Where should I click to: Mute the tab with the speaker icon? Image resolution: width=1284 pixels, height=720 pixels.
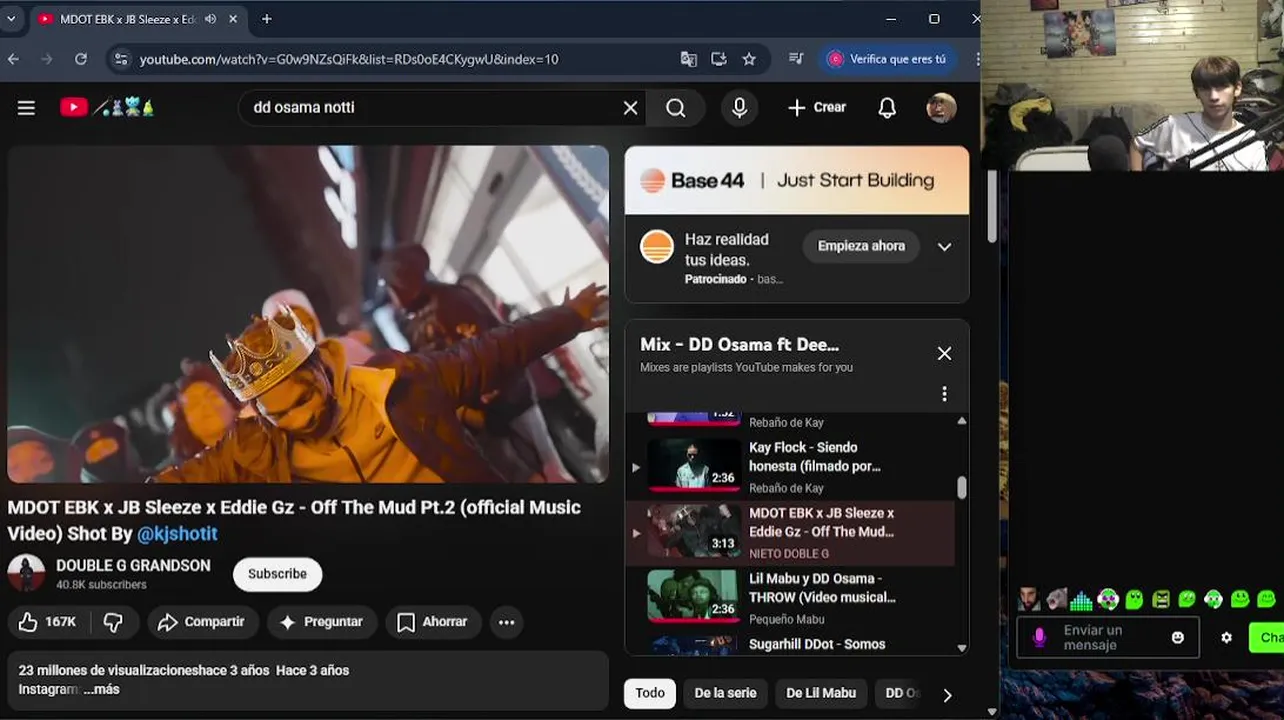click(x=211, y=19)
